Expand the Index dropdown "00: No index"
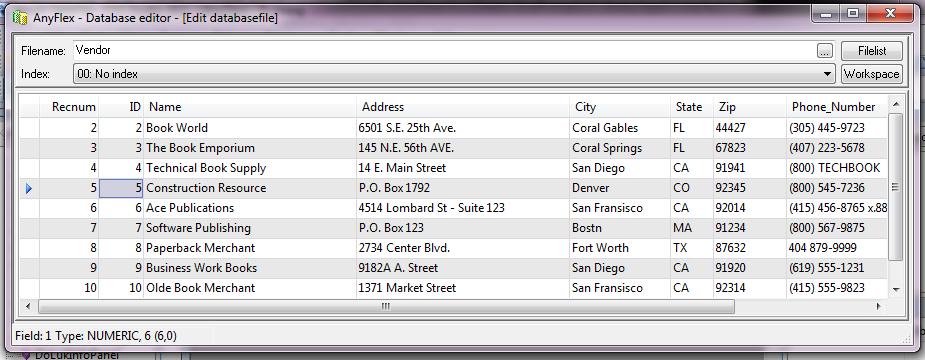This screenshot has width=925, height=360. [x=454, y=74]
